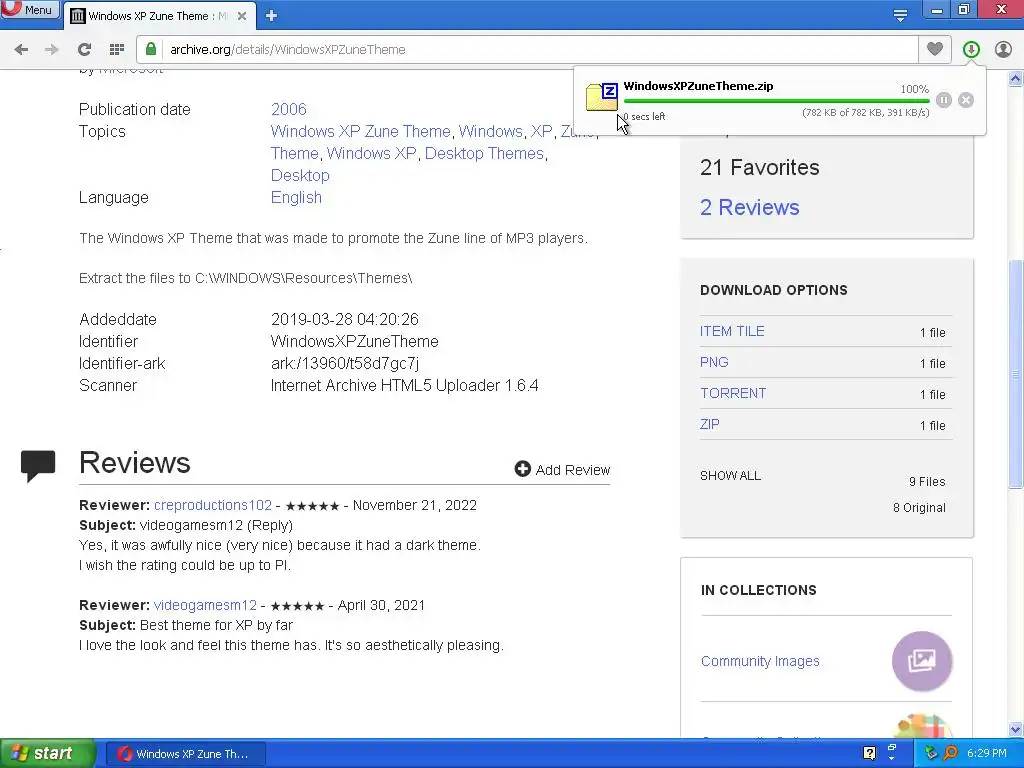Open the Desktop Themes topic link
Image resolution: width=1024 pixels, height=768 pixels.
pos(484,153)
